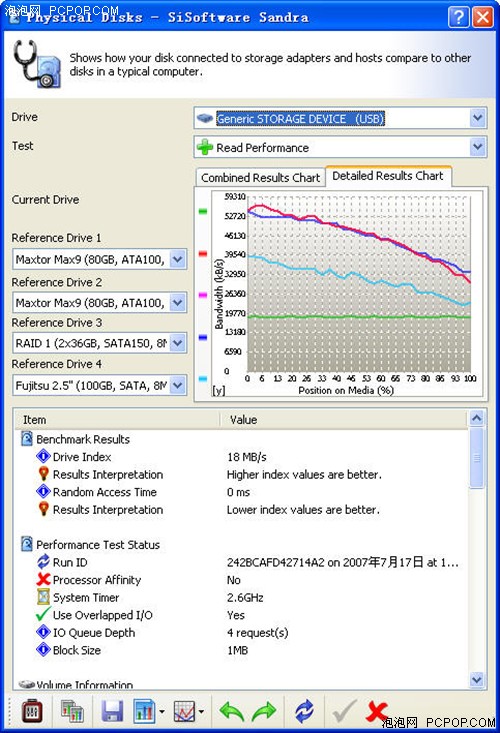This screenshot has width=500, height=733.
Task: Close the Sandra window
Action: (483, 17)
